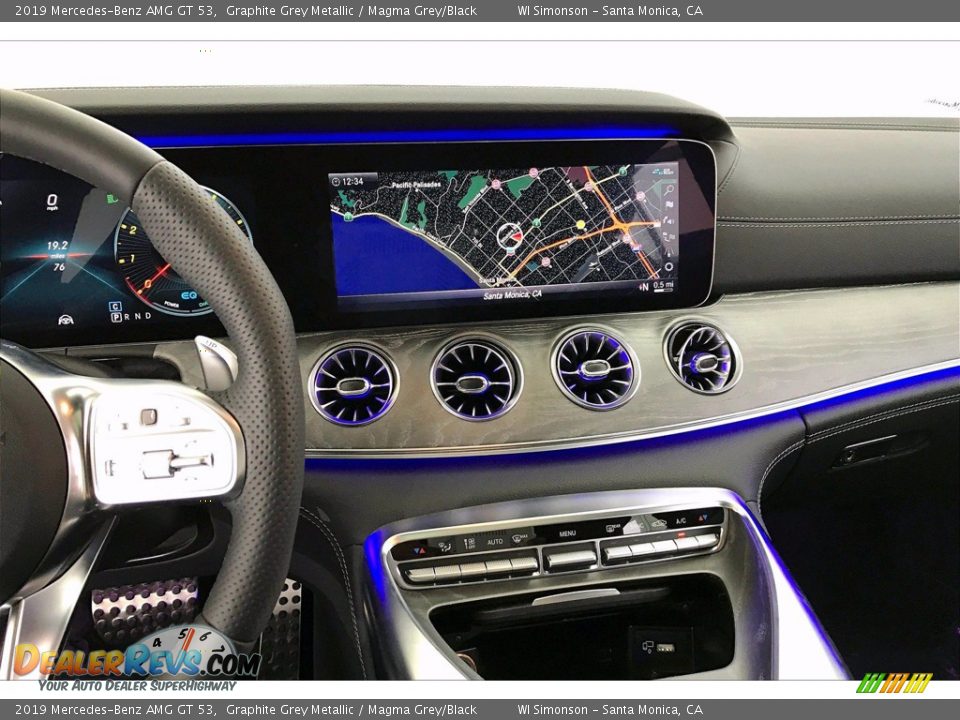Adjust the fan speed control icon
Viewport: 960px width, 720px height.
tap(469, 543)
